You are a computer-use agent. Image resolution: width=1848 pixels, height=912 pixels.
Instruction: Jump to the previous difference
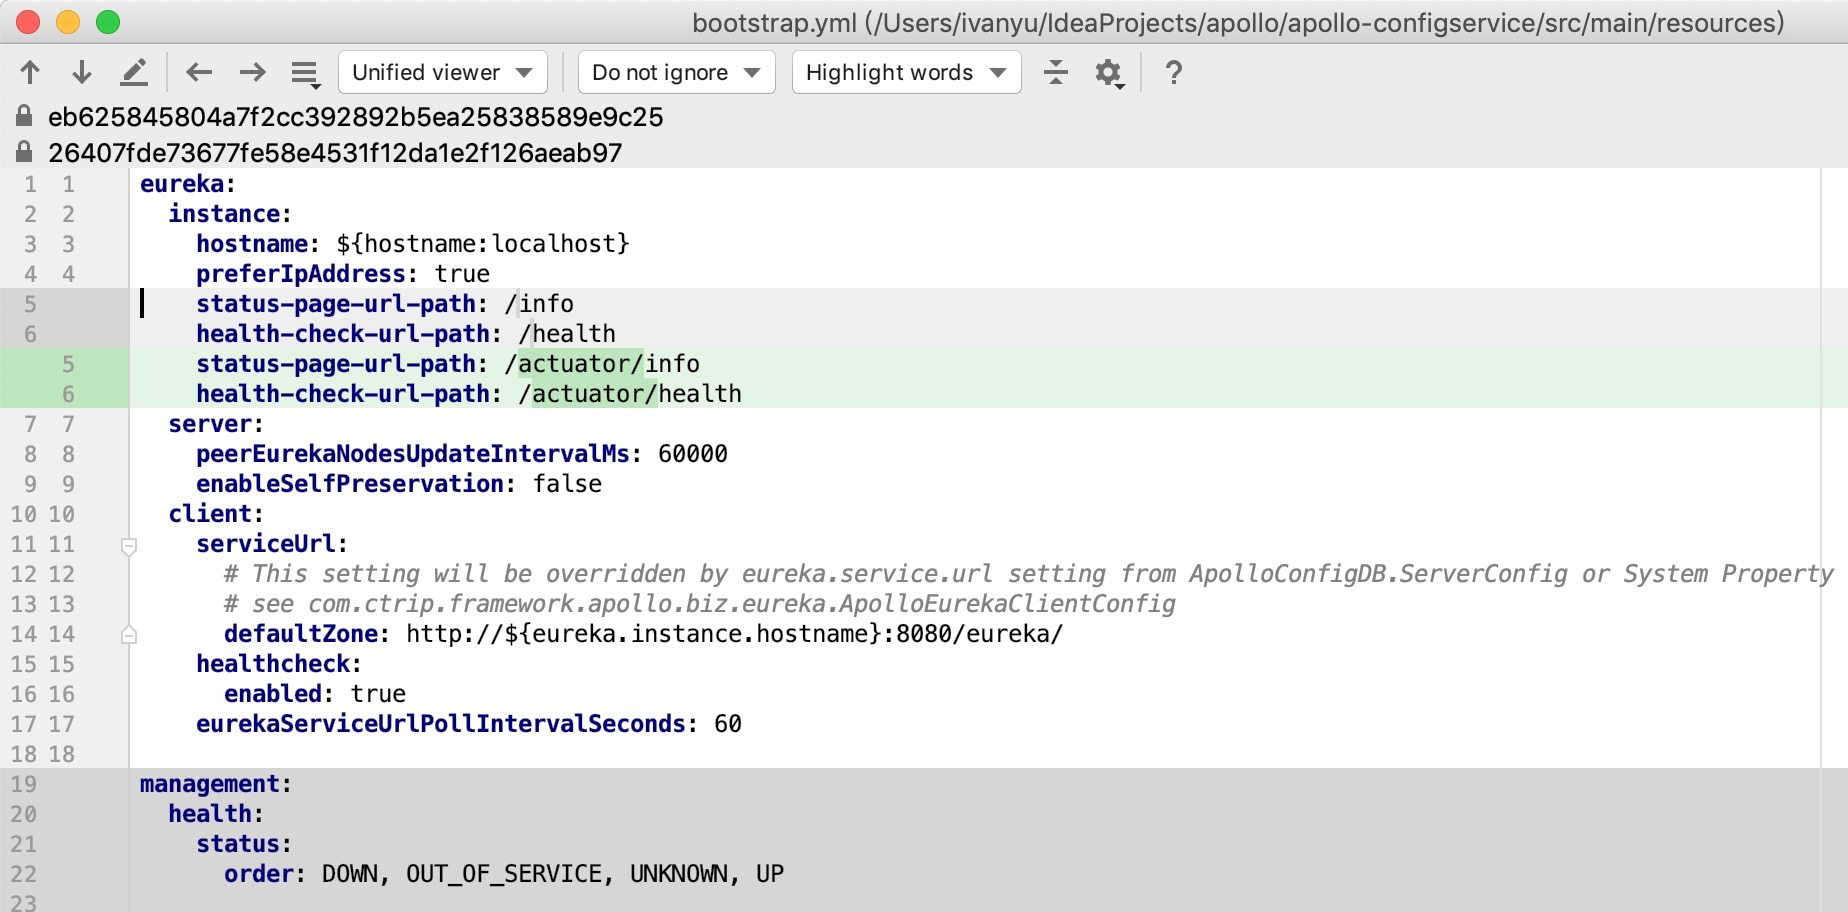30,71
